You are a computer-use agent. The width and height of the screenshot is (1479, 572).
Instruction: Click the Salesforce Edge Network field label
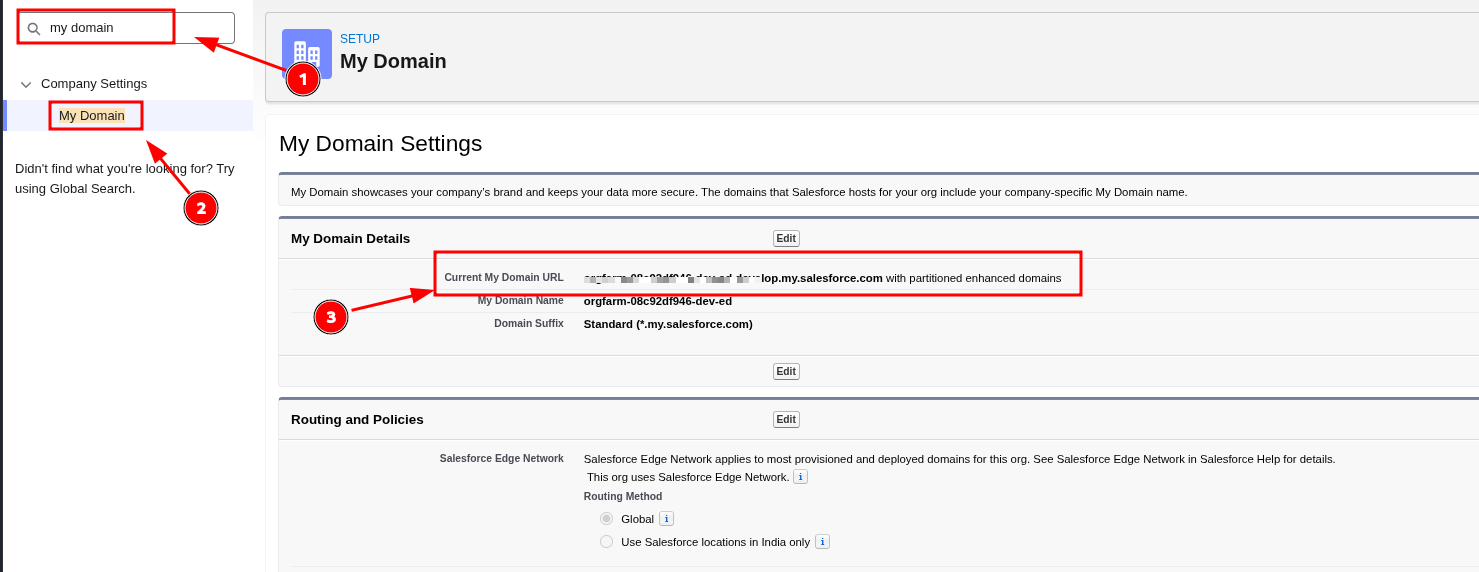[502, 458]
